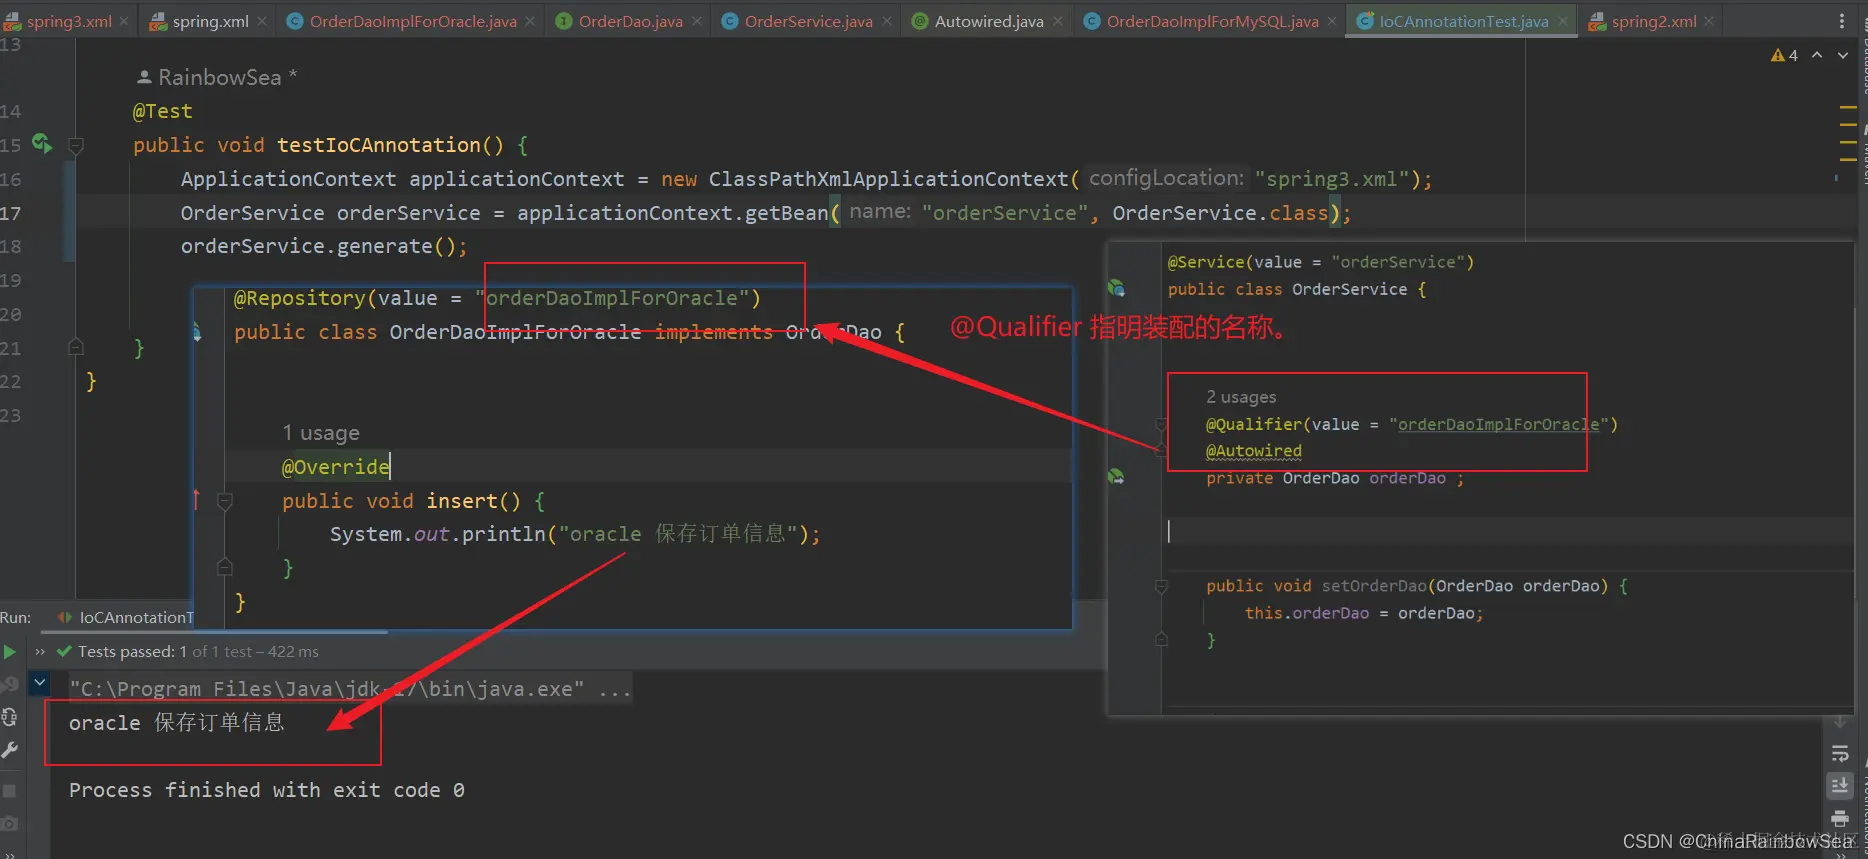Close the OrderDao.java tab
The width and height of the screenshot is (1868, 859).
click(x=696, y=21)
